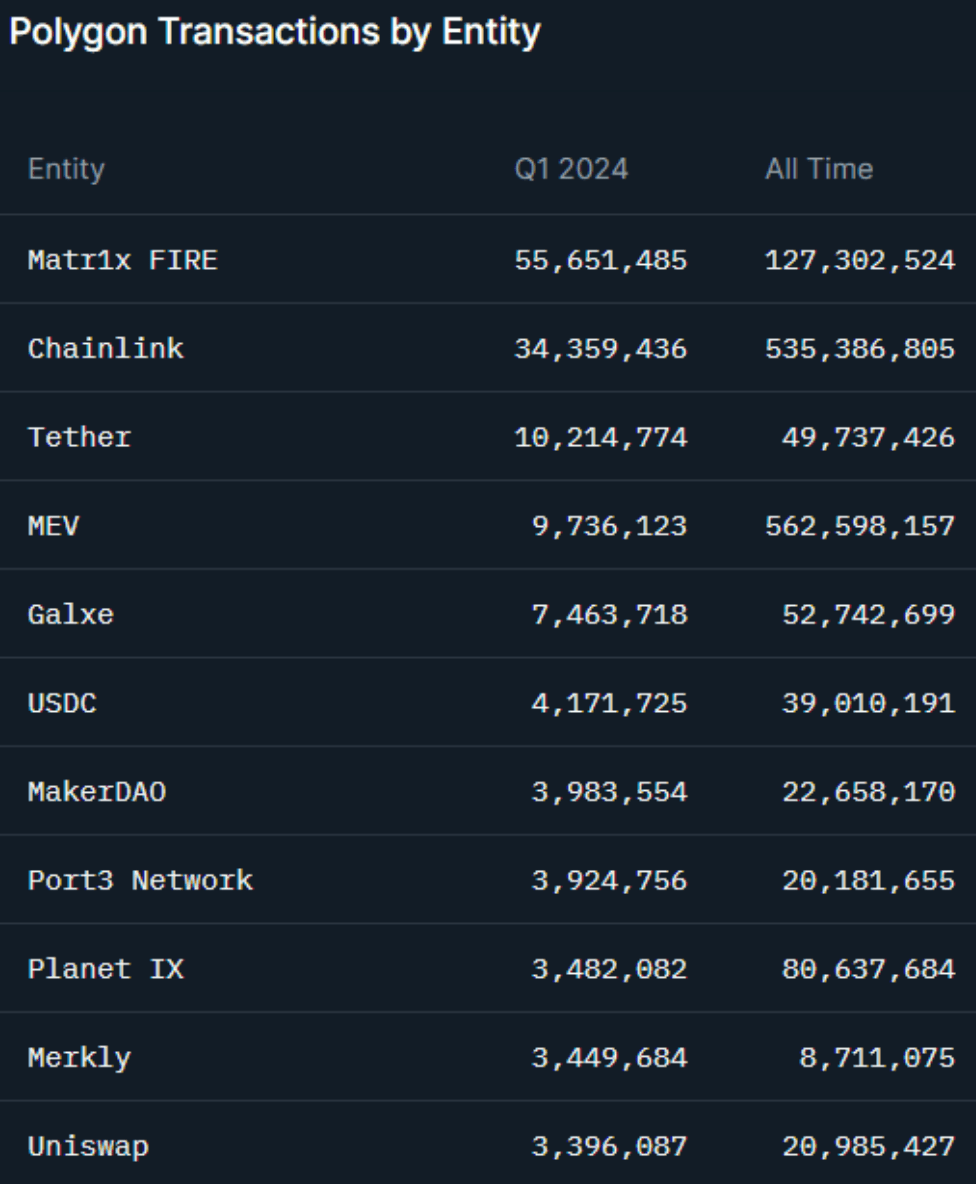Open the Uniswap entity entry
The height and width of the screenshot is (1184, 976).
pyautogui.click(x=88, y=1146)
